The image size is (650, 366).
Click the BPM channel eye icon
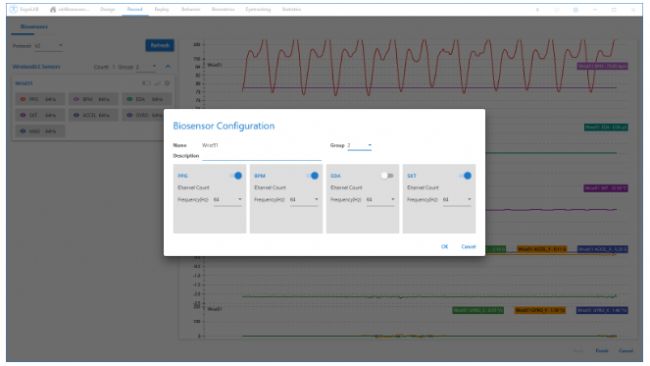click(76, 99)
